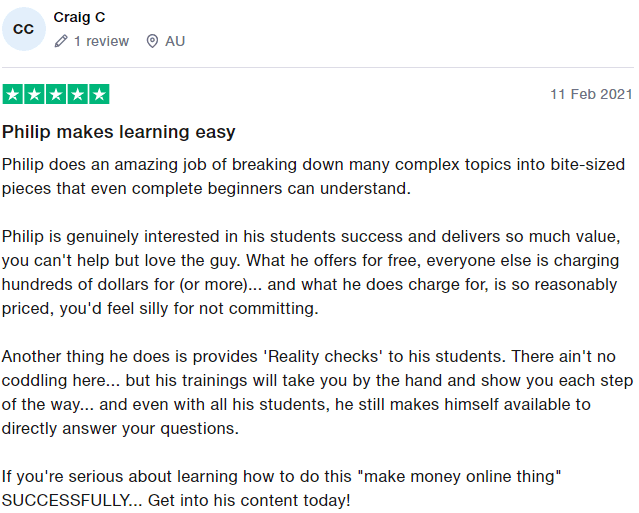
Task: Click the divider line under reviewer header
Action: click(318, 67)
